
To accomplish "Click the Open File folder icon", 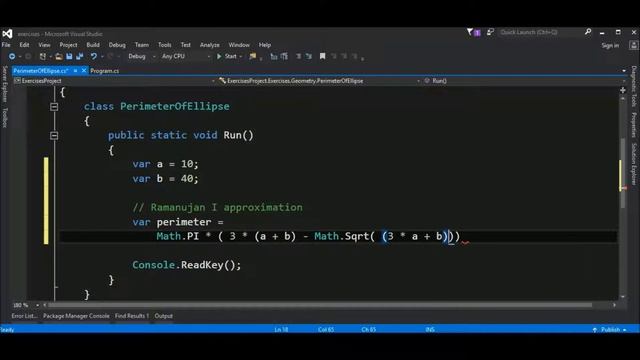I will click(59, 56).
